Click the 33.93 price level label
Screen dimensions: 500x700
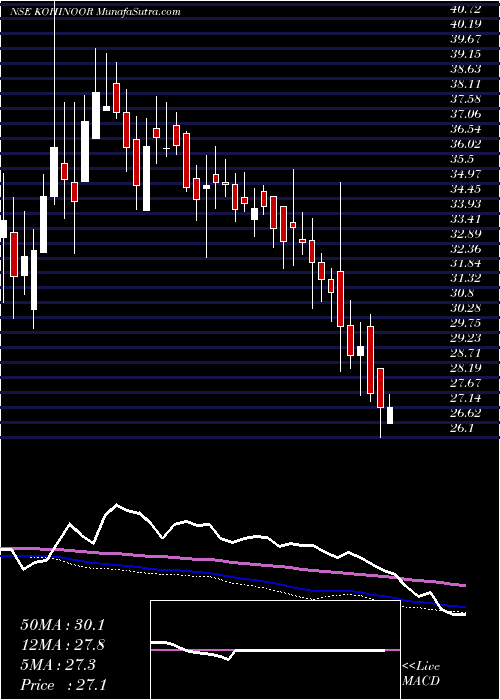click(x=466, y=204)
